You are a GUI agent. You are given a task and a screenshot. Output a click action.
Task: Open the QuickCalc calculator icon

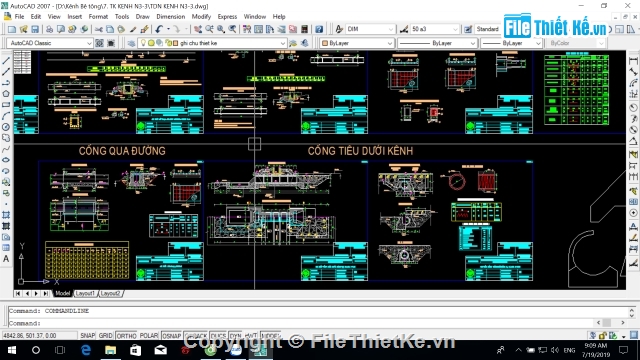click(x=304, y=29)
